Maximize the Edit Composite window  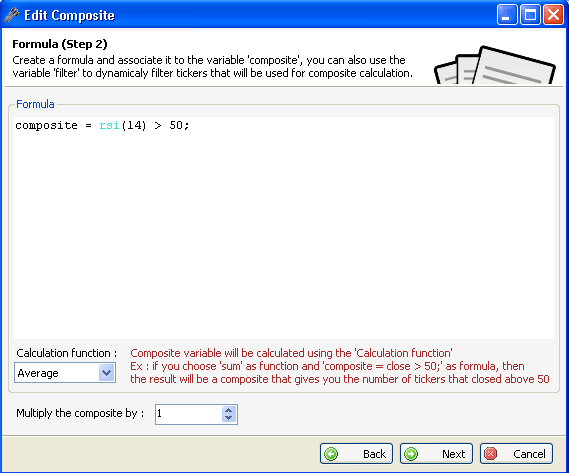(x=530, y=15)
